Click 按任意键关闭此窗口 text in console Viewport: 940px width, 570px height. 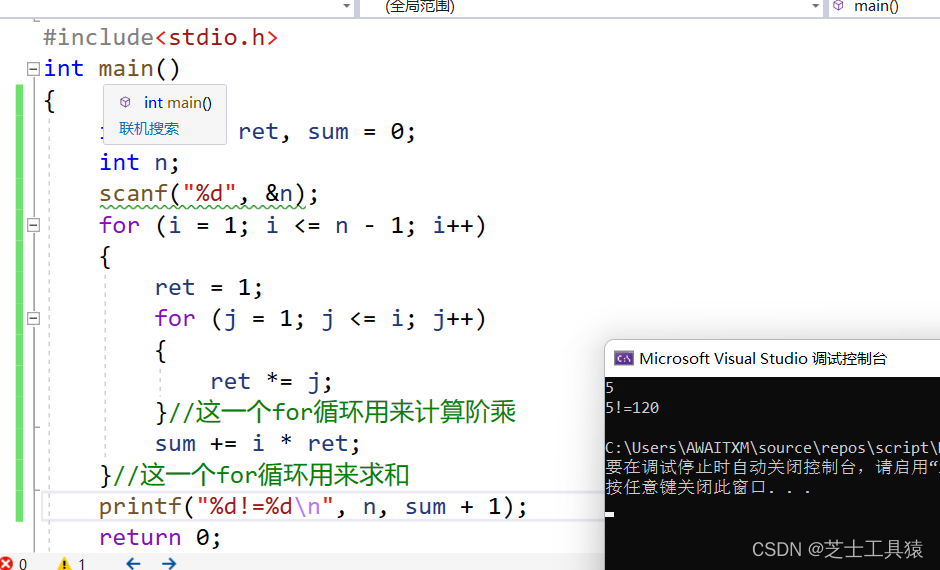[709, 487]
